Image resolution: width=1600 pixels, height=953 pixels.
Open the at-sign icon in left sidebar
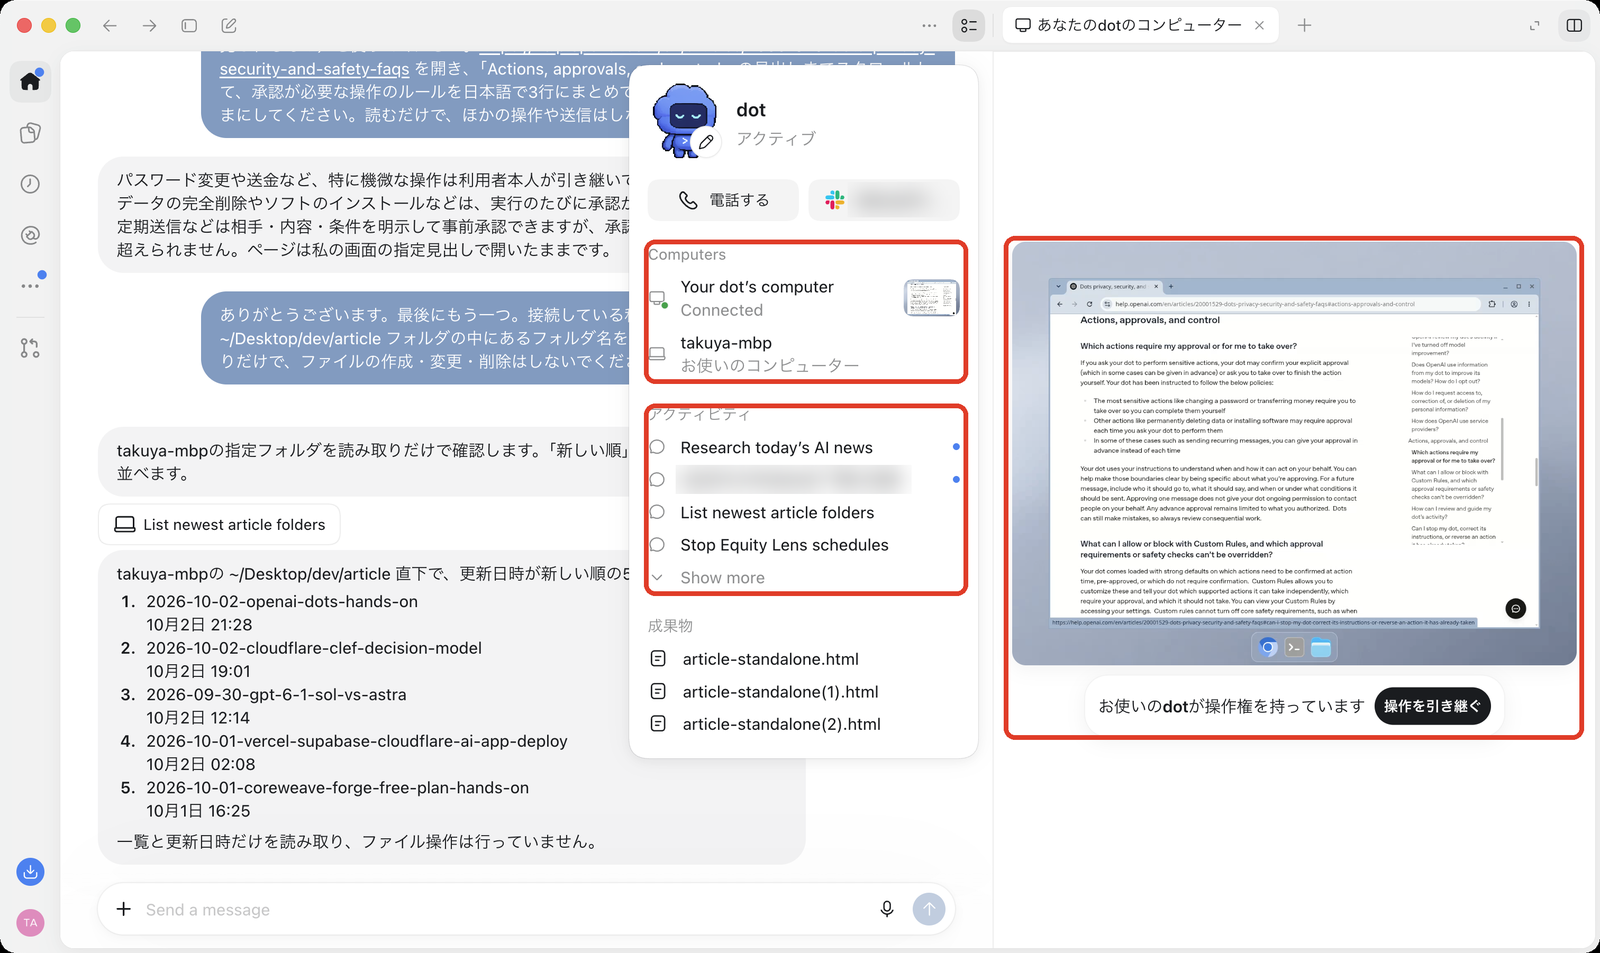coord(30,235)
